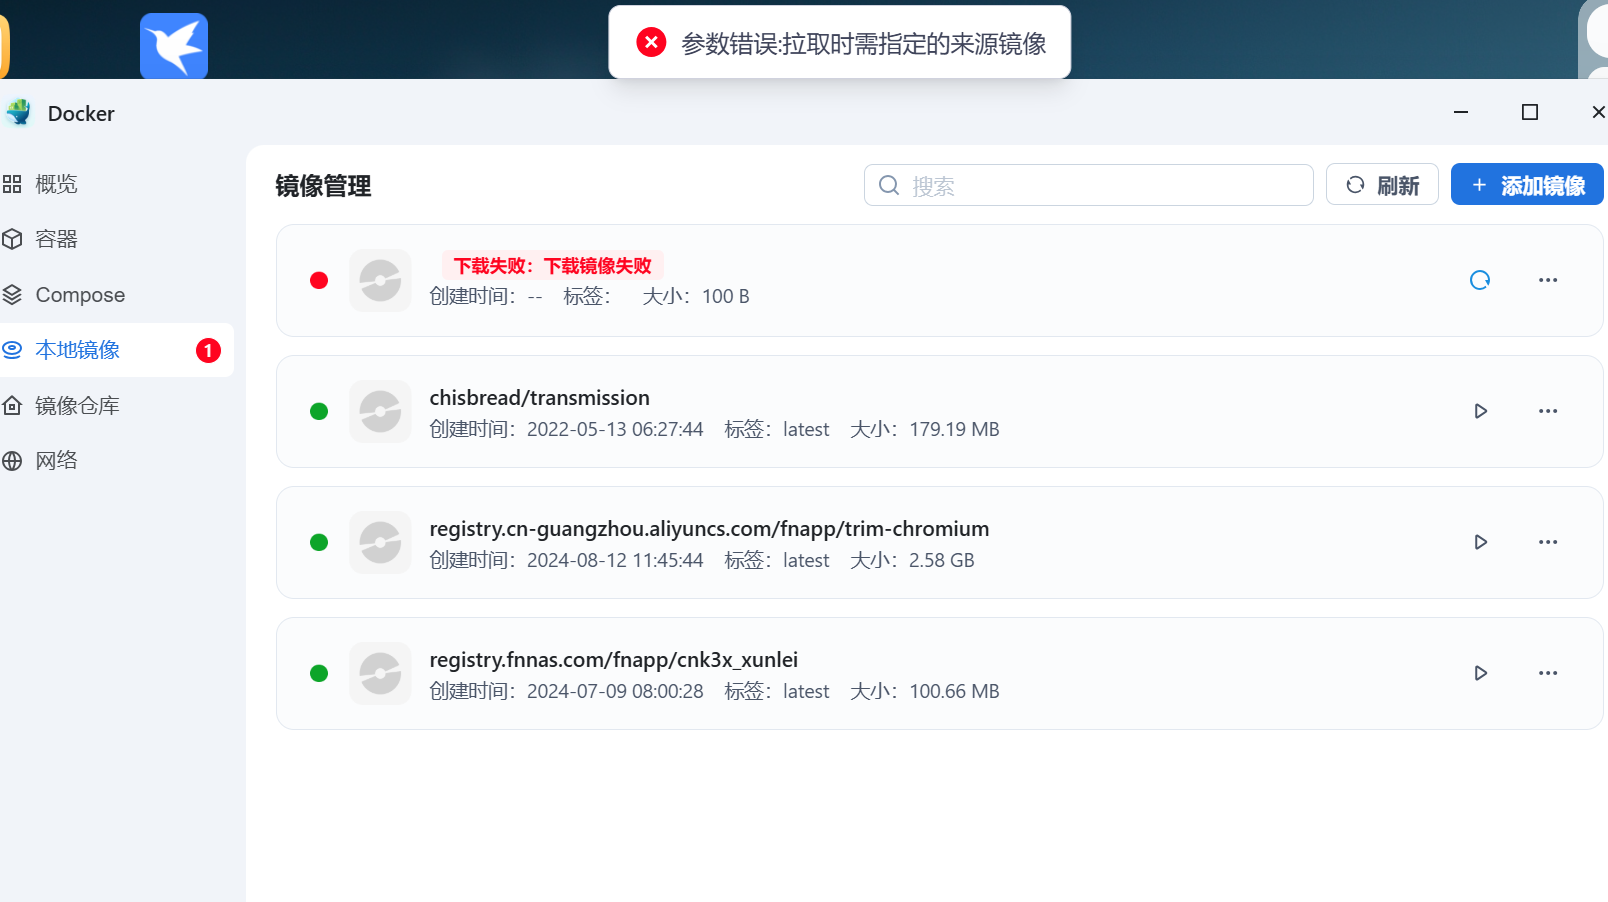
Task: Click the 概览 grid icon
Action: coord(12,184)
